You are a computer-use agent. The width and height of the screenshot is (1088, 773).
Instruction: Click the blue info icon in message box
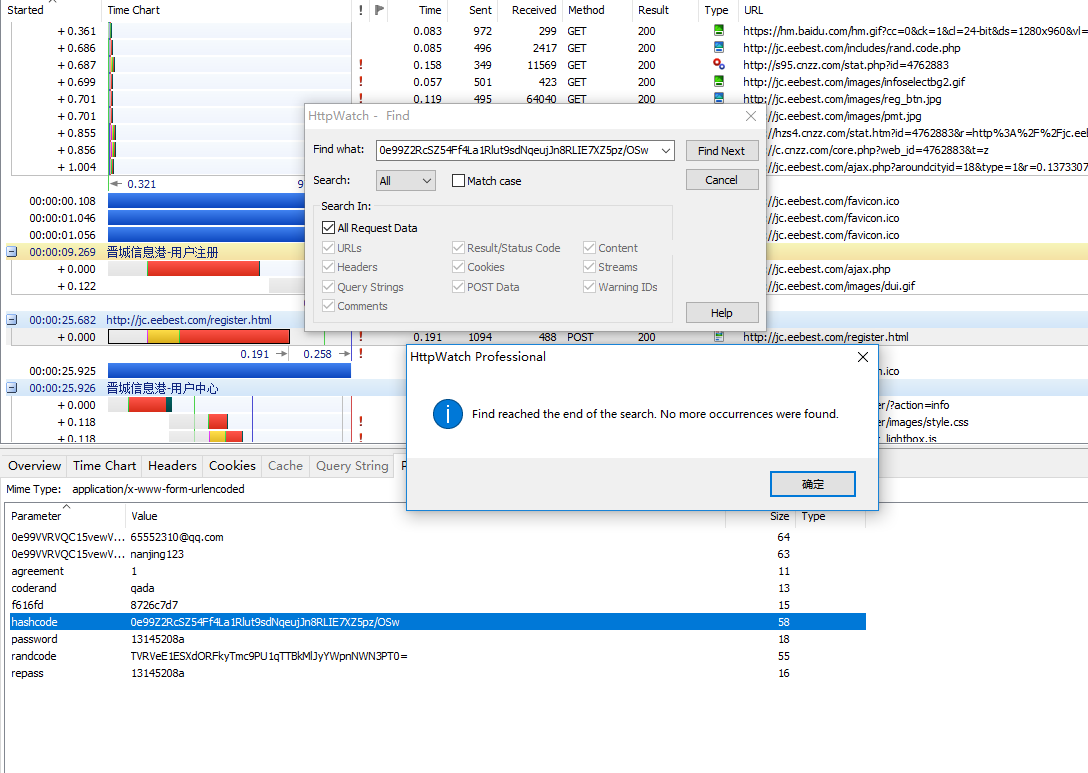[447, 414]
